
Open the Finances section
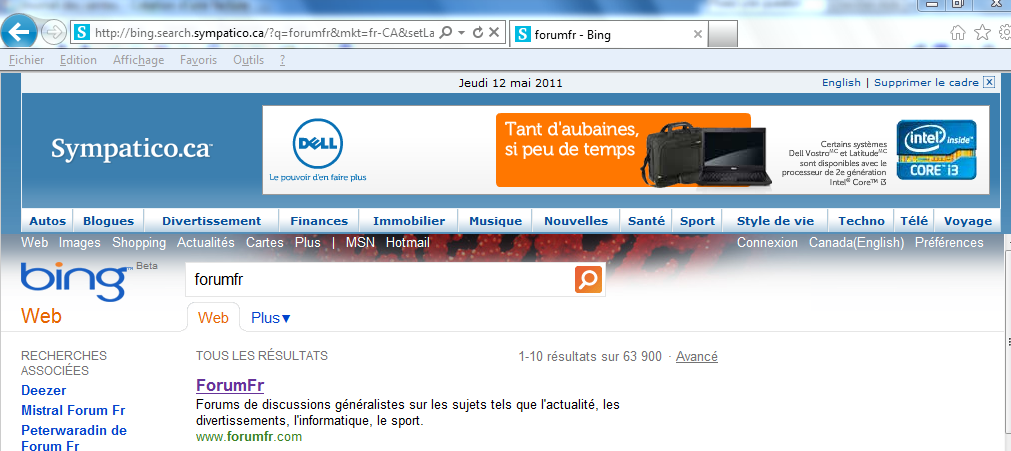pos(319,221)
